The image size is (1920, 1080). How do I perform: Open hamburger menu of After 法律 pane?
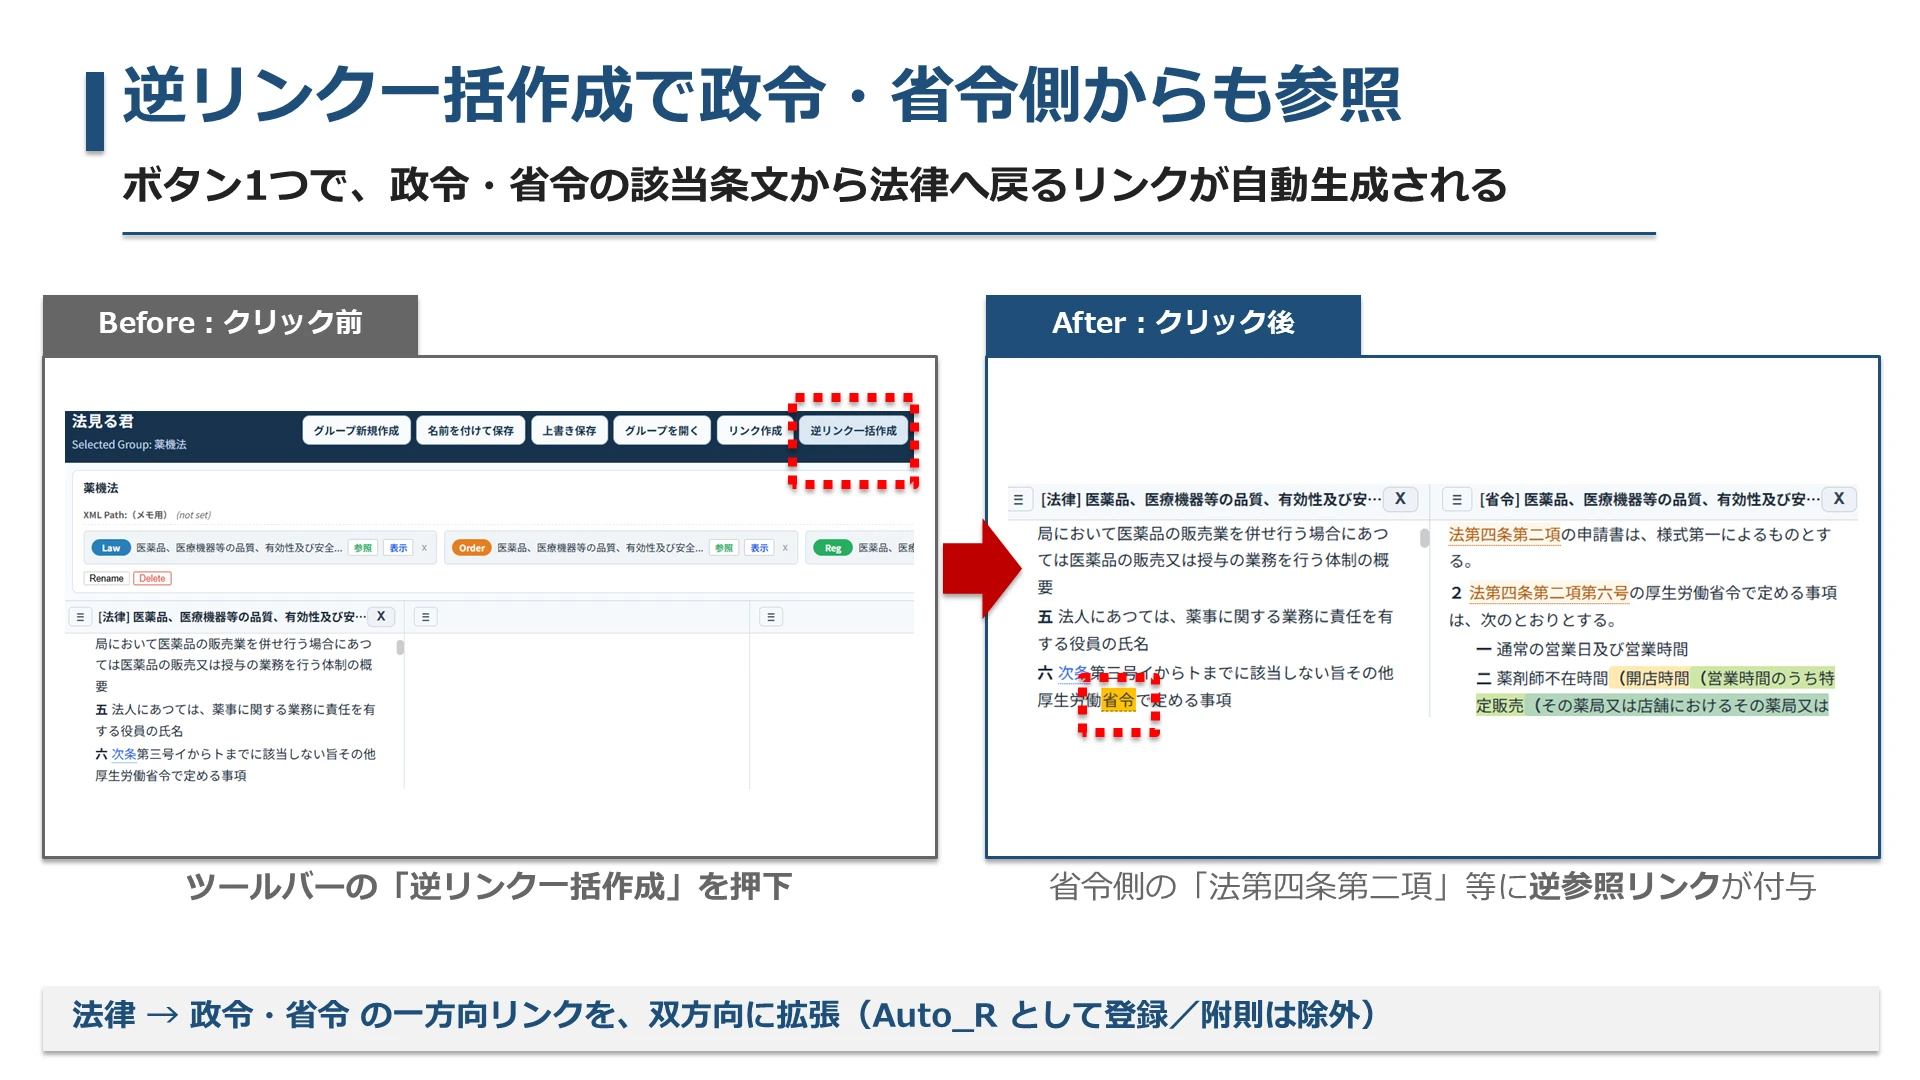coord(1018,499)
